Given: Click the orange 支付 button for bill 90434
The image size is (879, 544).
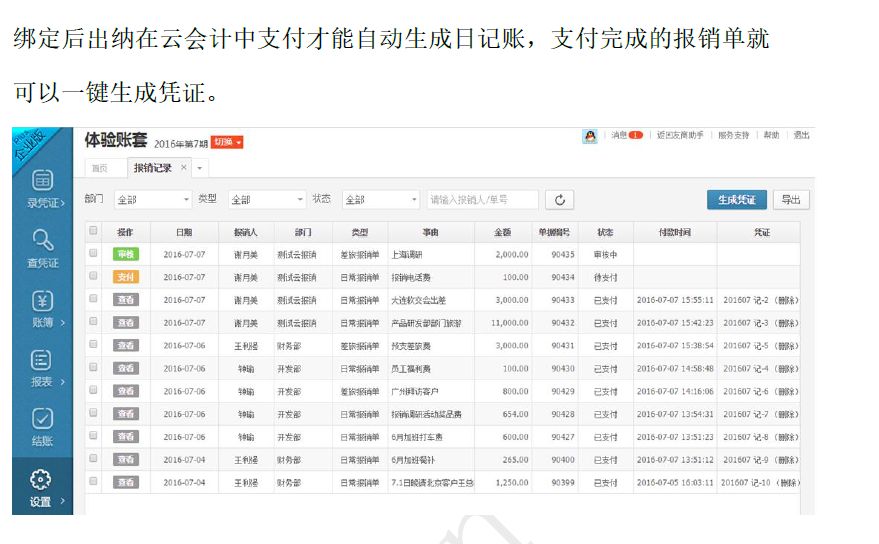Looking at the screenshot, I should [x=126, y=277].
